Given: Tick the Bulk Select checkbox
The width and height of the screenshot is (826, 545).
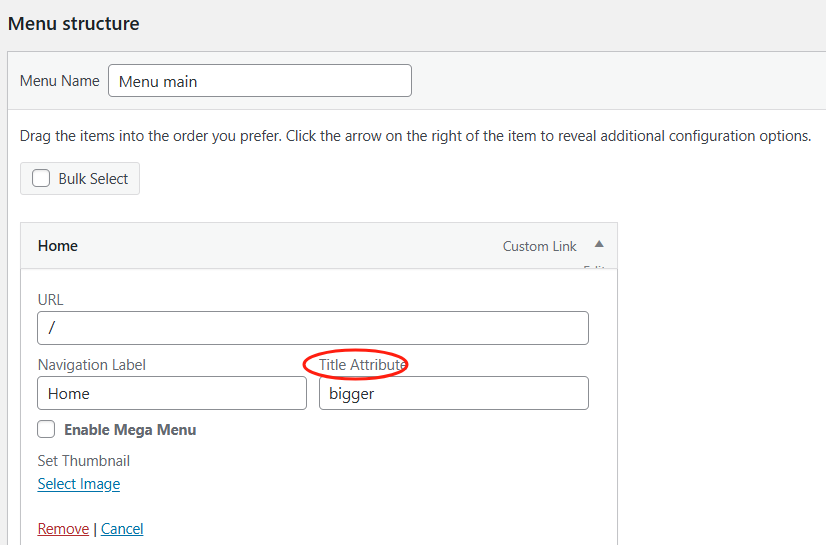Looking at the screenshot, I should pos(41,179).
